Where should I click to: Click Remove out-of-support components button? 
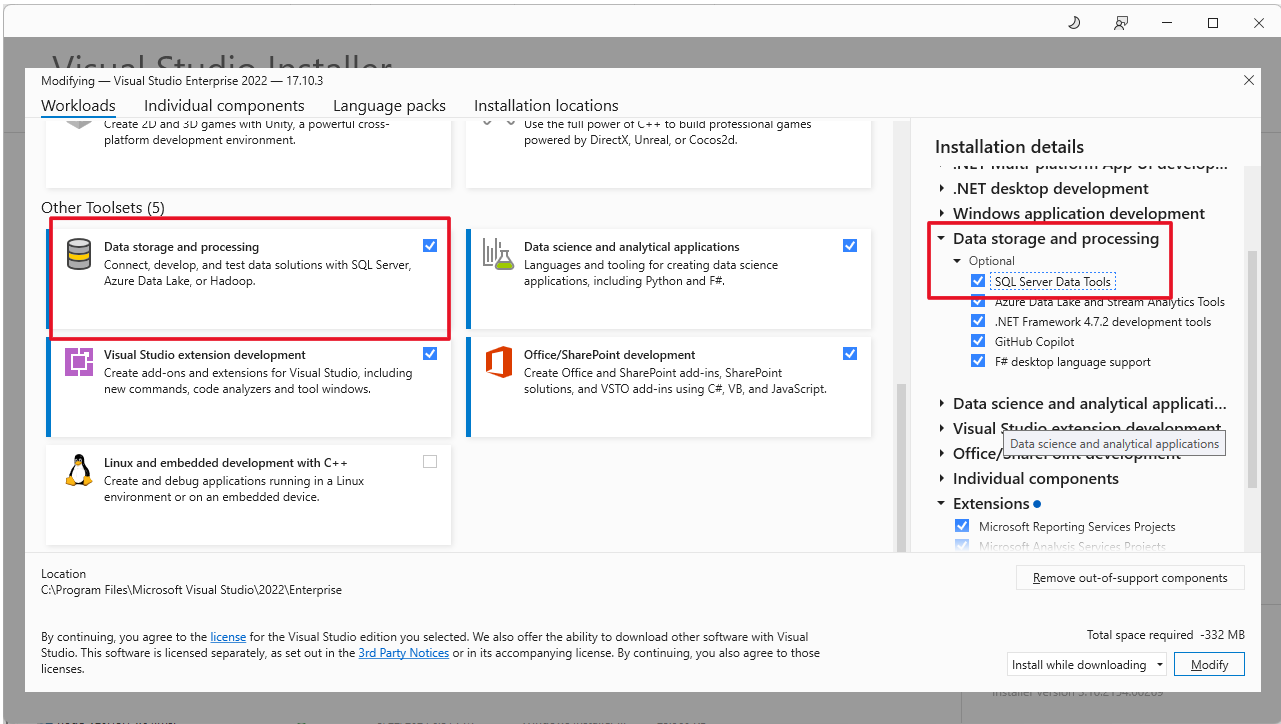(x=1130, y=578)
